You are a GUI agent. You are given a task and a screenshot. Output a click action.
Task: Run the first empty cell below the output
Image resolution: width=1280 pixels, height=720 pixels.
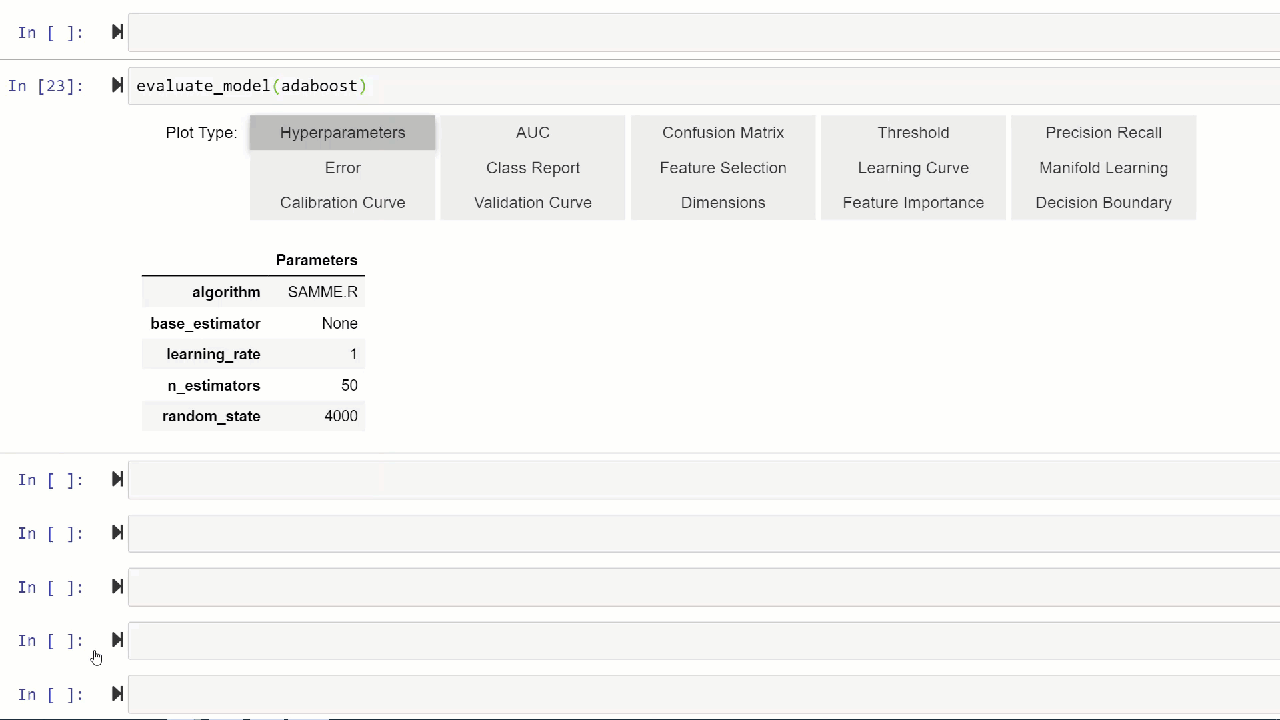[117, 479]
